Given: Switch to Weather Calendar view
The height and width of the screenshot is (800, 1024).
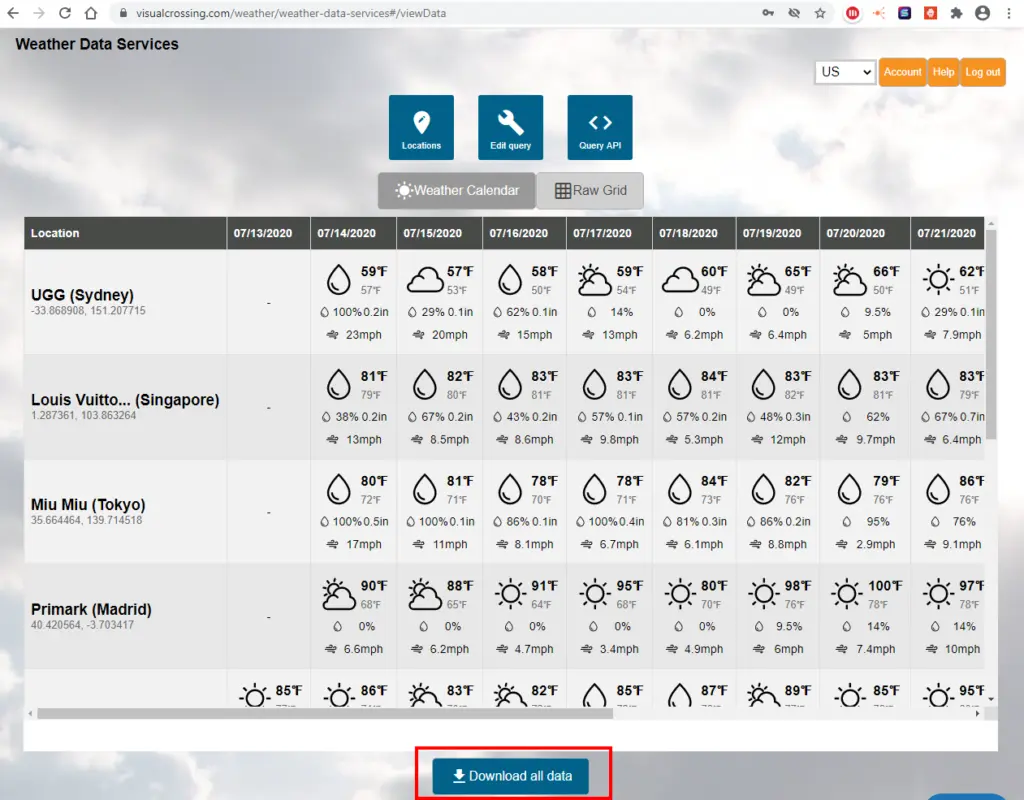Looking at the screenshot, I should point(457,190).
